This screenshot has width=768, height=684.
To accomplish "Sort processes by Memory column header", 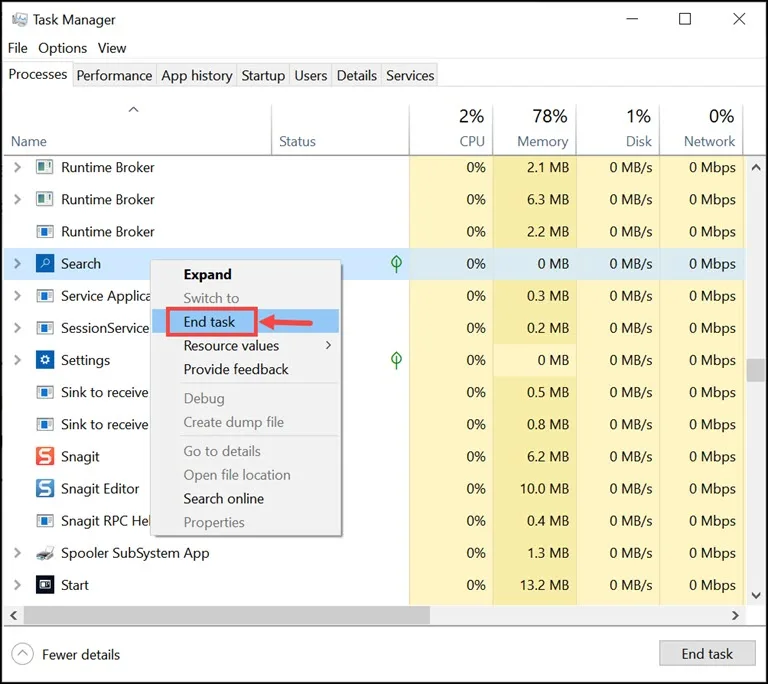I will pos(542,141).
